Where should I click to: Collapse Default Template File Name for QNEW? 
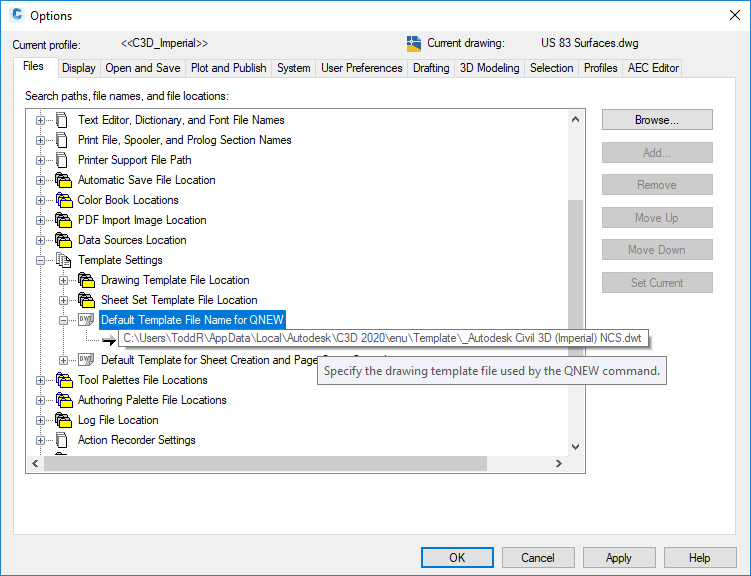click(63, 320)
